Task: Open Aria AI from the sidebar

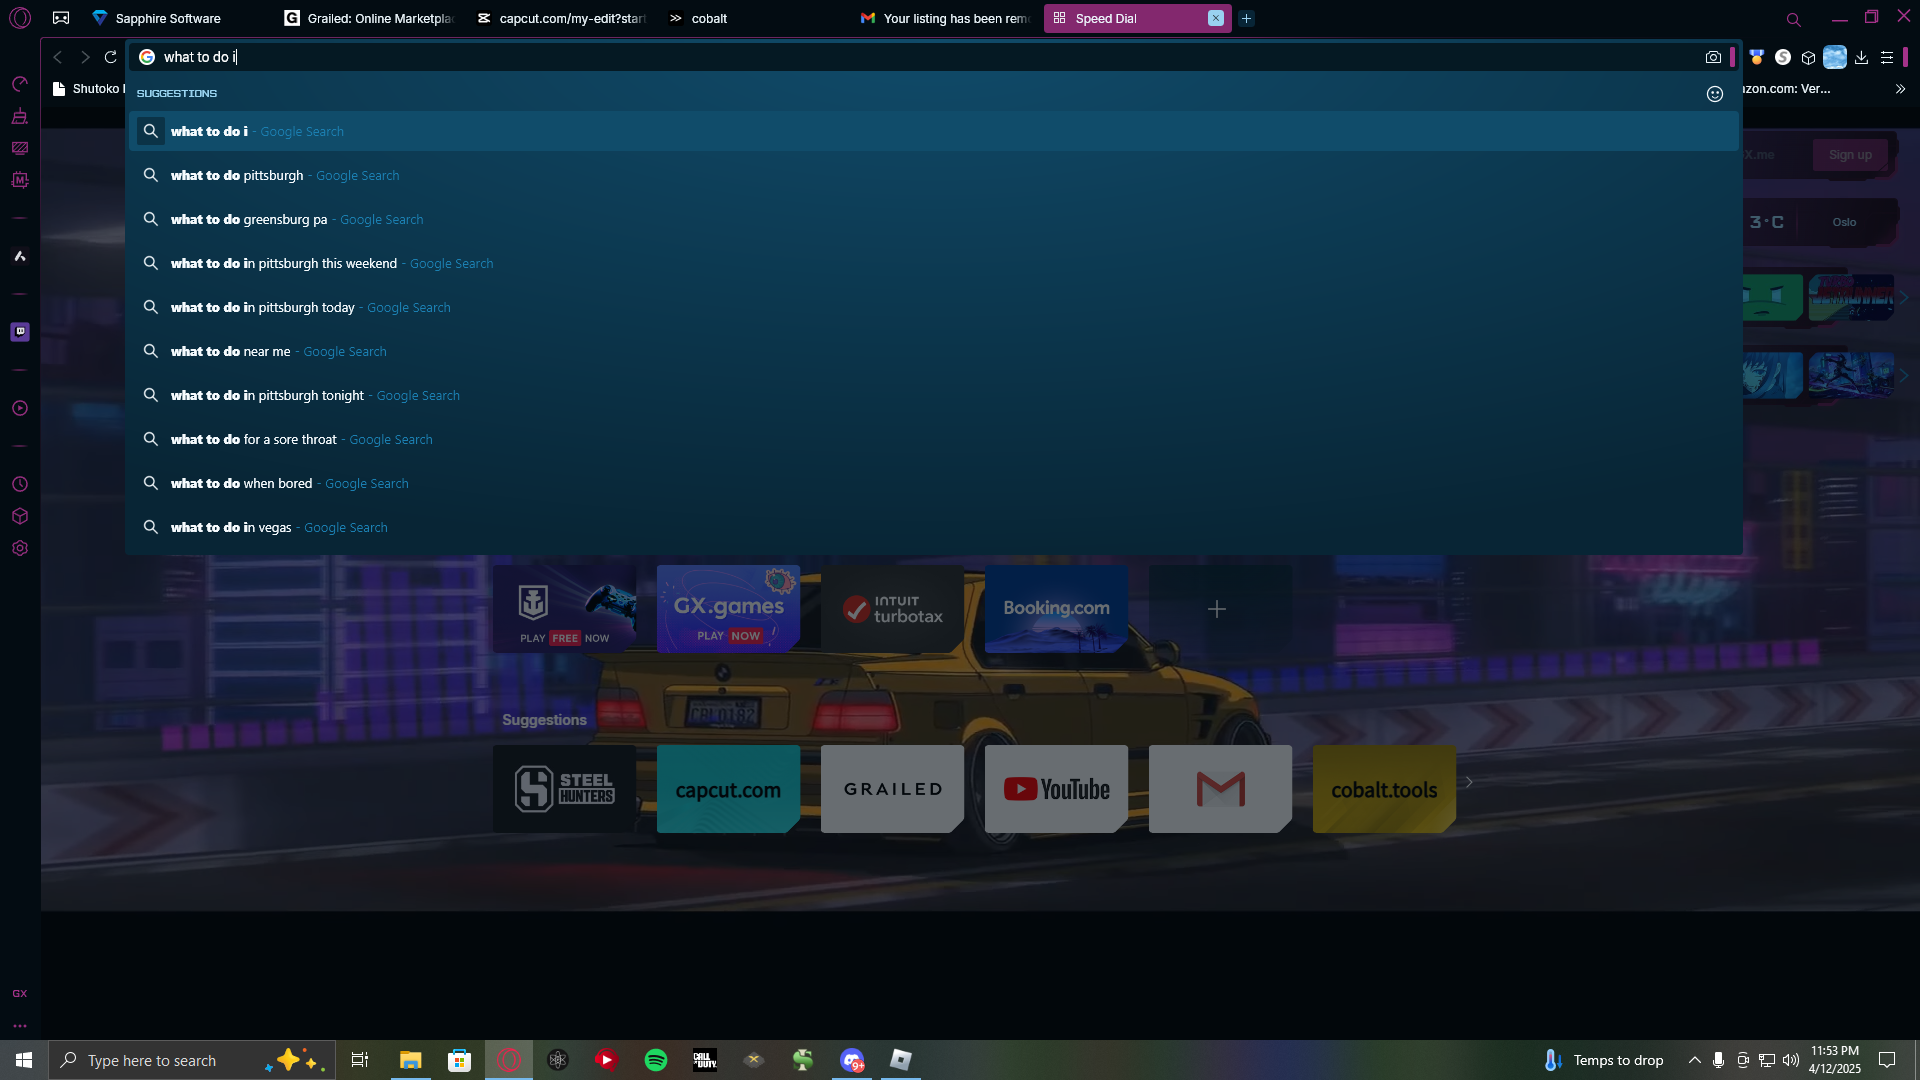Action: click(20, 256)
